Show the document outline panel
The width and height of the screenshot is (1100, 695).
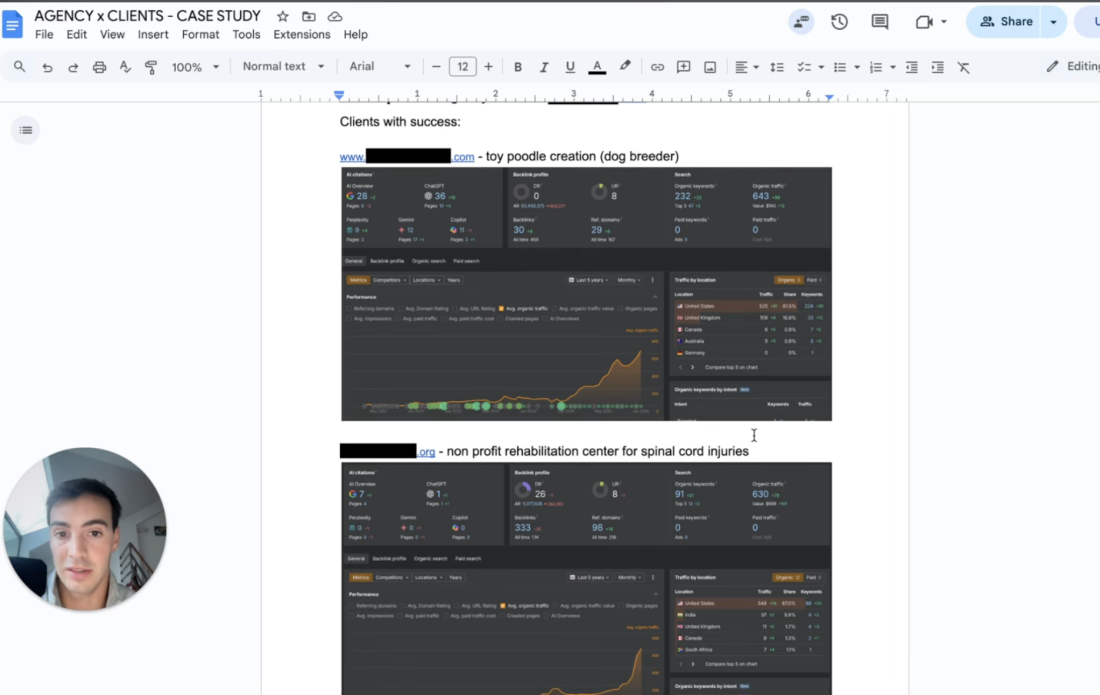[x=25, y=130]
